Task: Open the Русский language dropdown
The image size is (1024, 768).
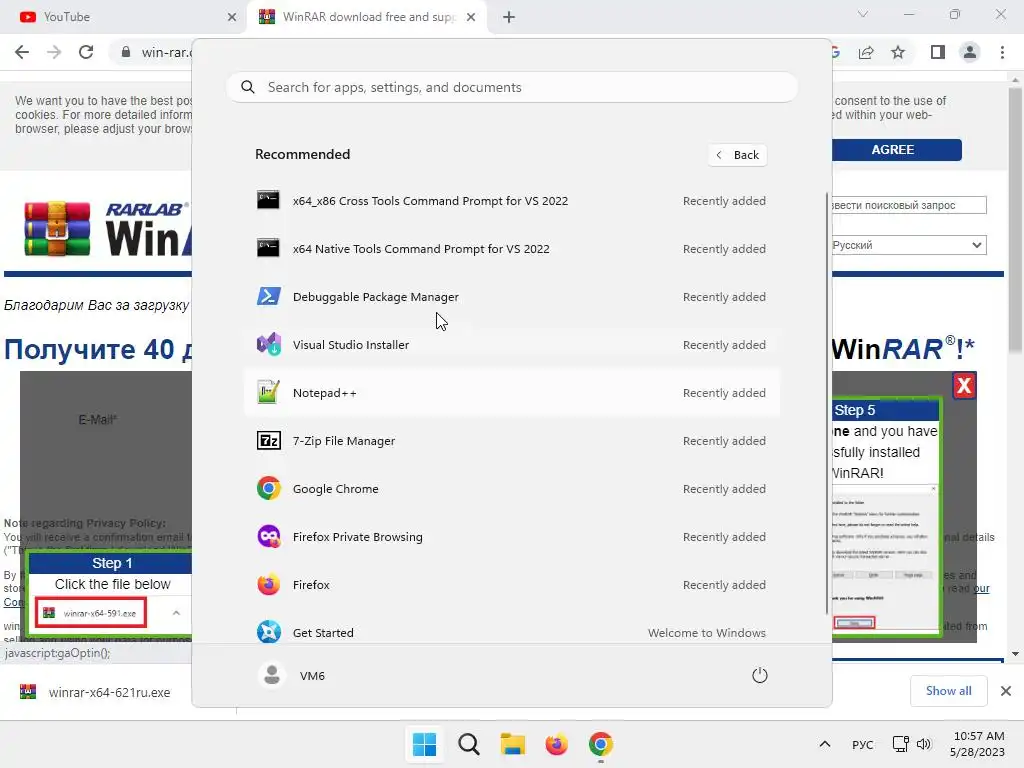Action: point(908,245)
